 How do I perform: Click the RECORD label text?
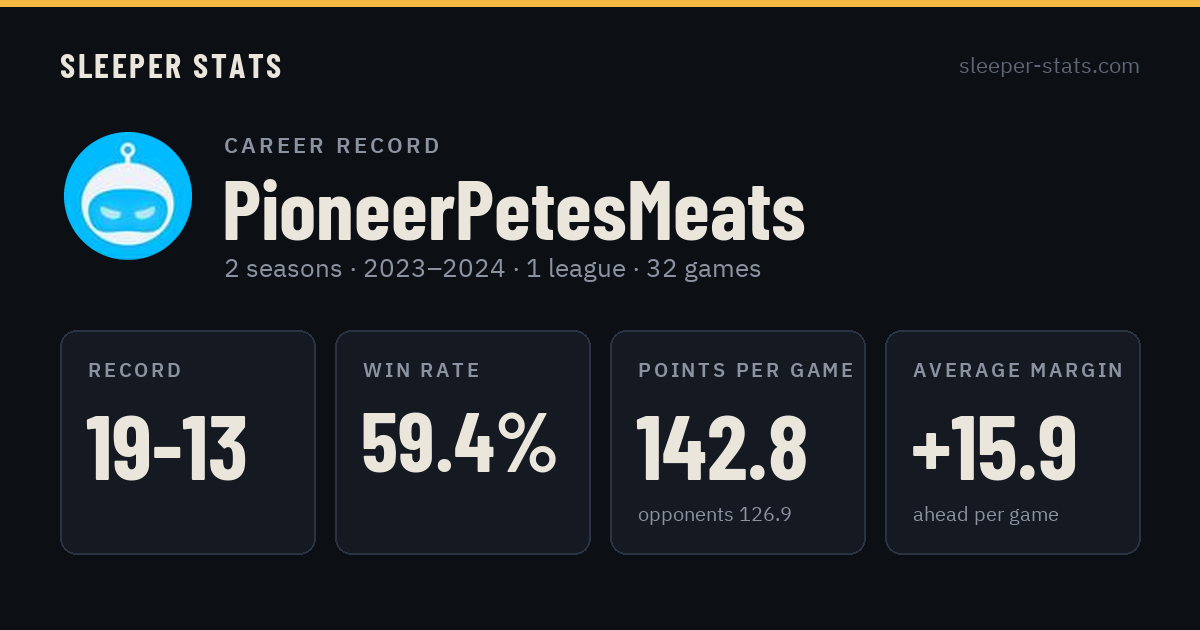[x=135, y=371]
